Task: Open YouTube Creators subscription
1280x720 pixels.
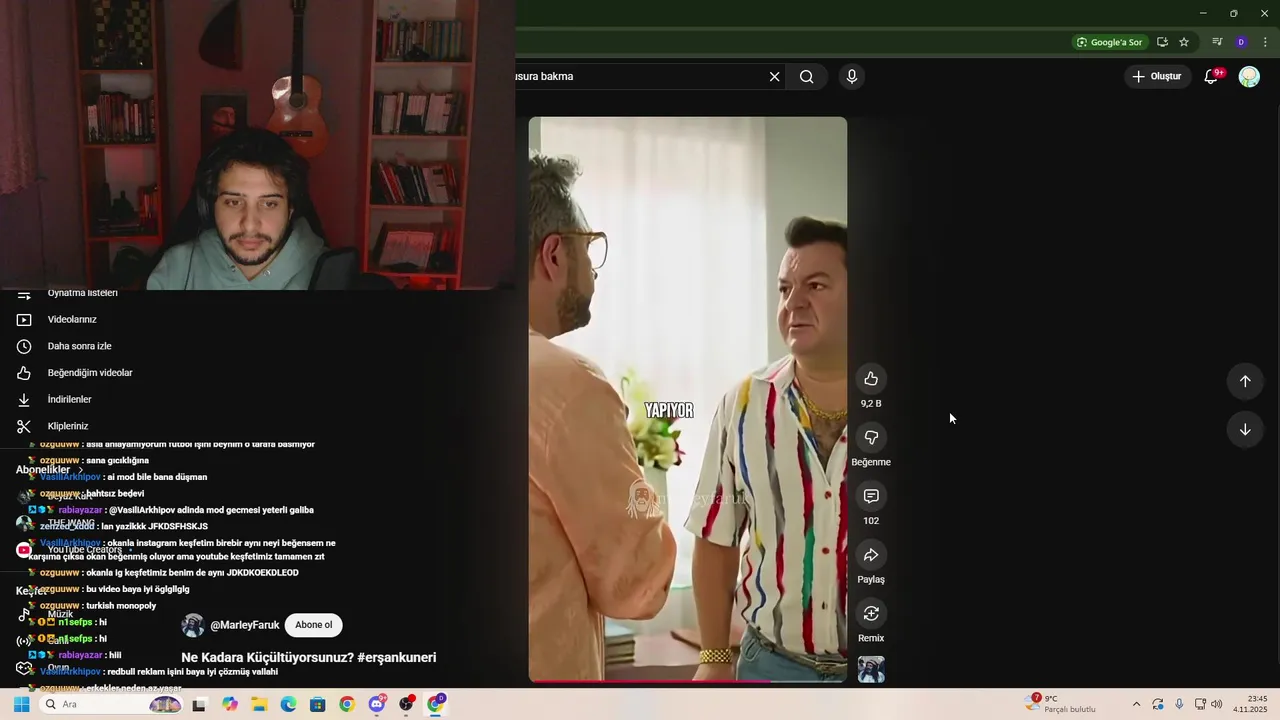Action: pyautogui.click(x=84, y=550)
